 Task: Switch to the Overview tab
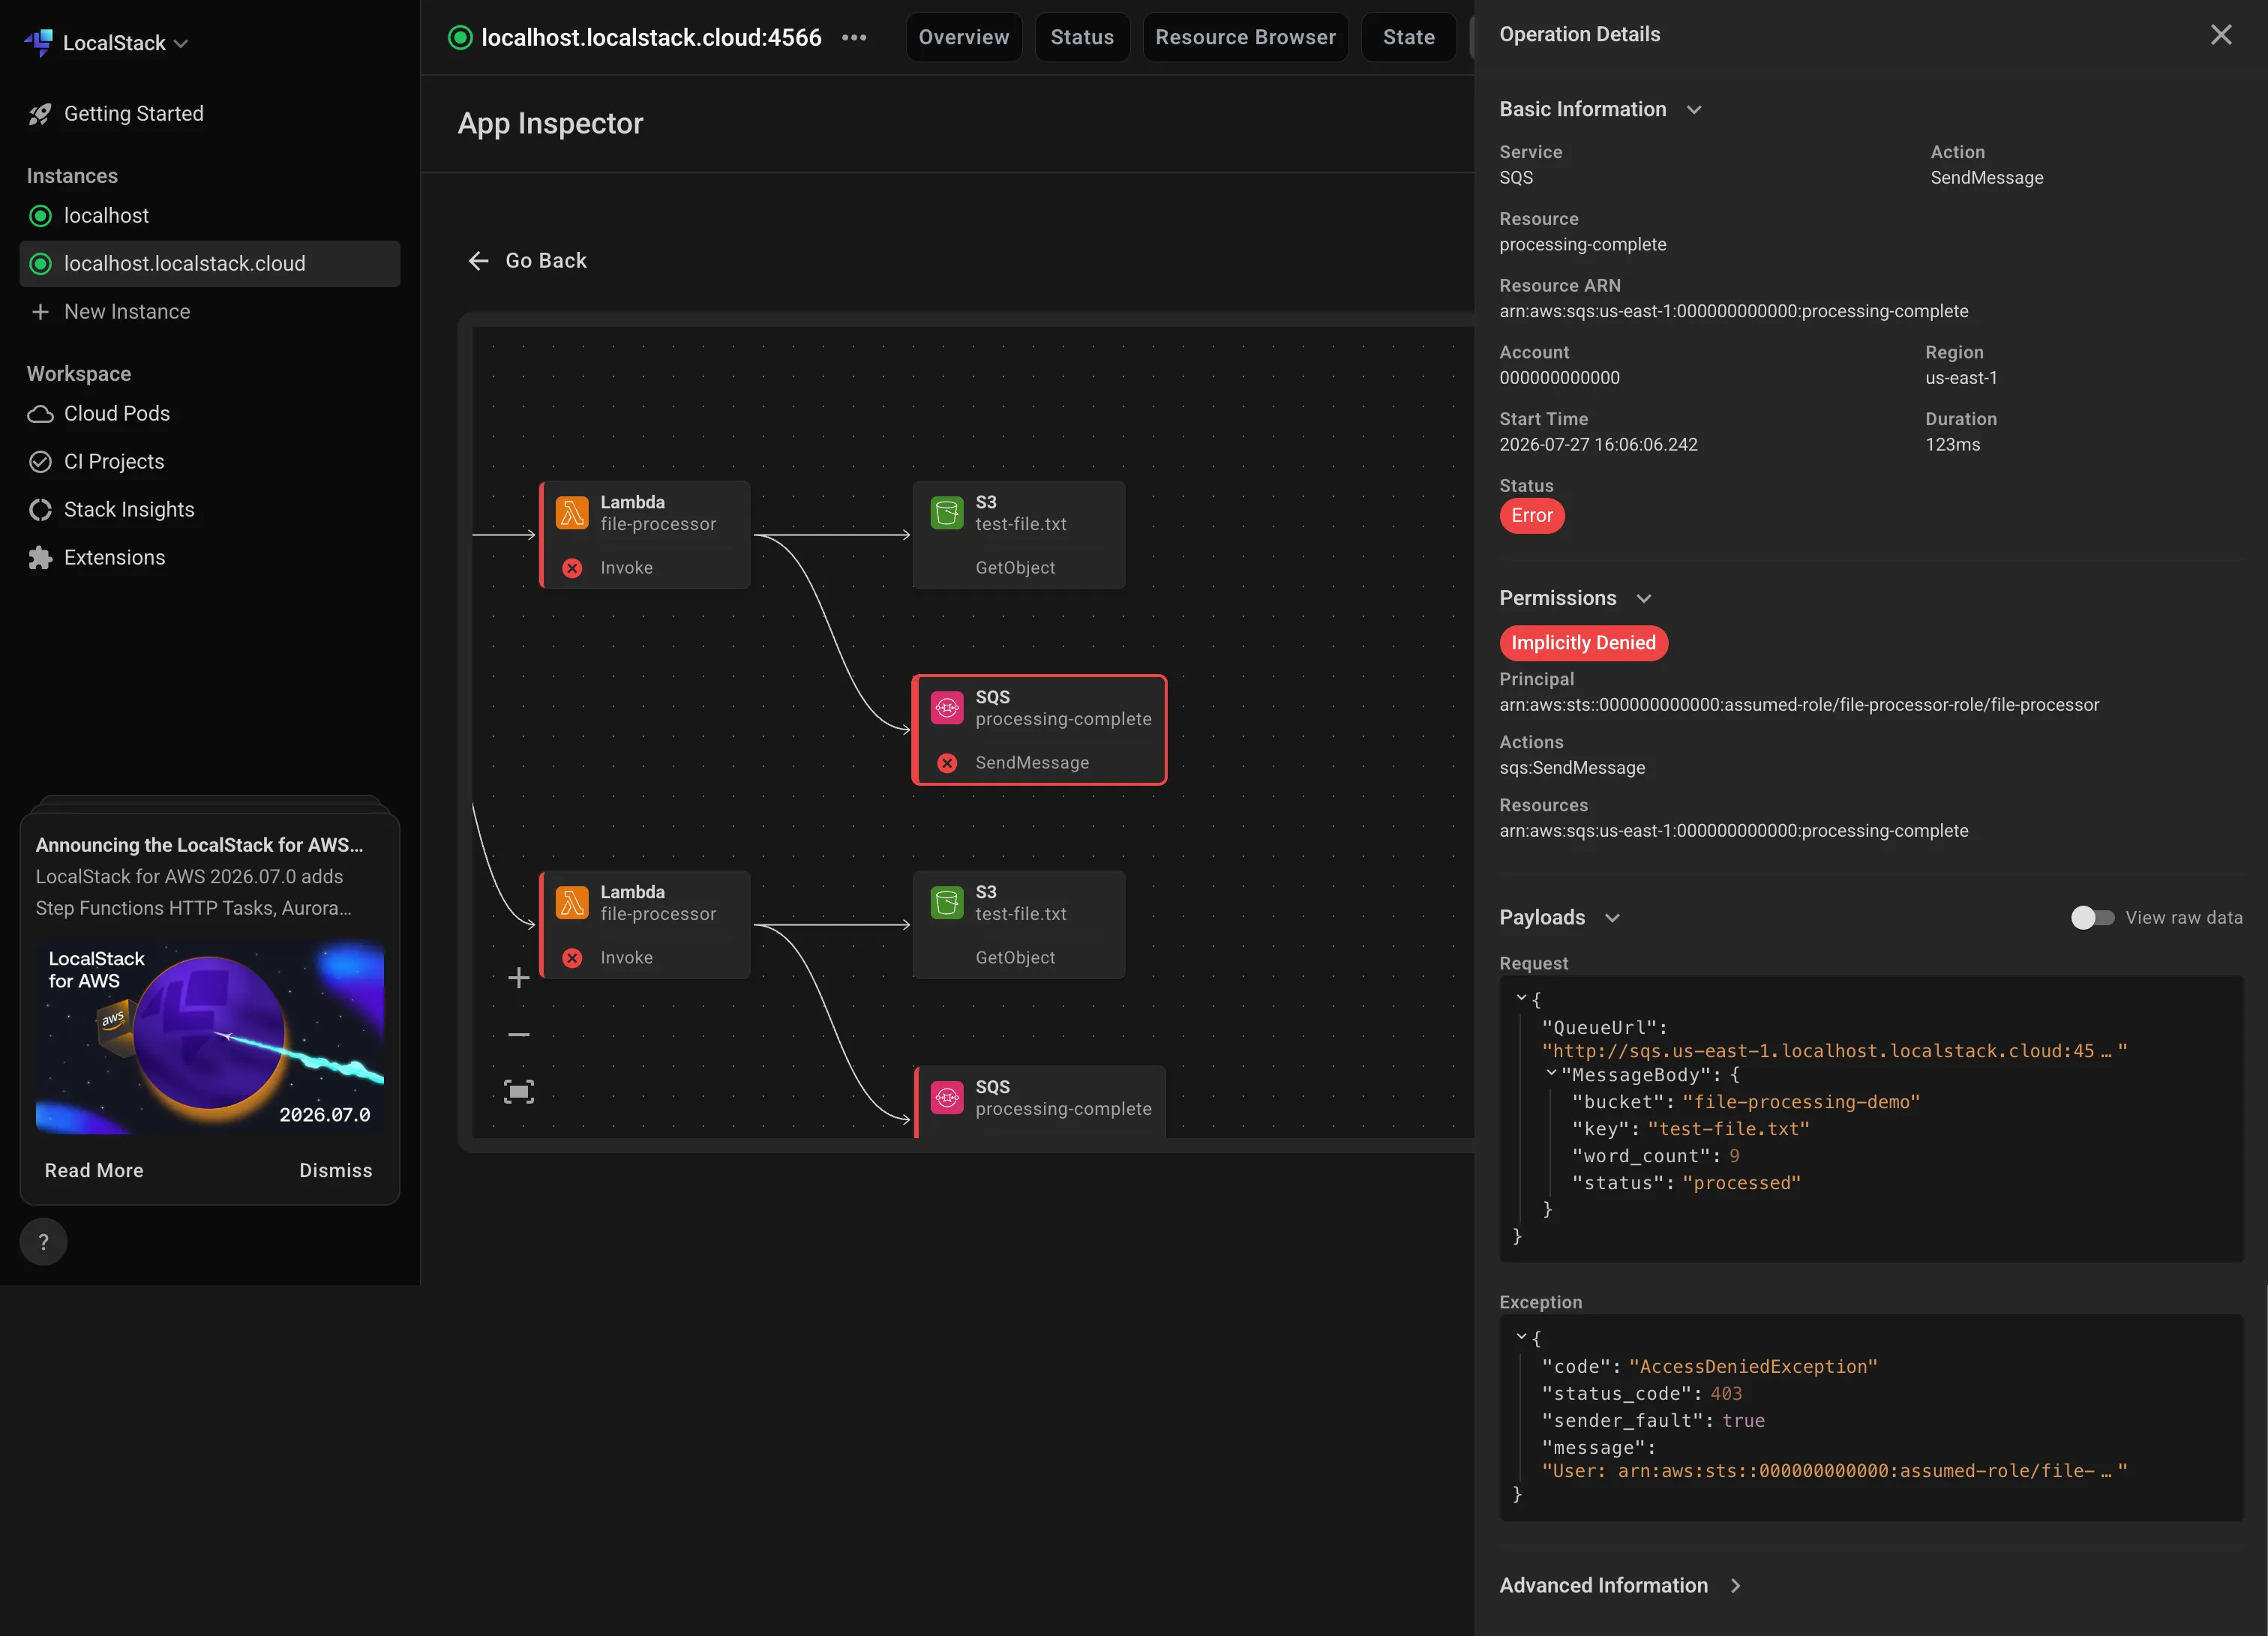964,38
